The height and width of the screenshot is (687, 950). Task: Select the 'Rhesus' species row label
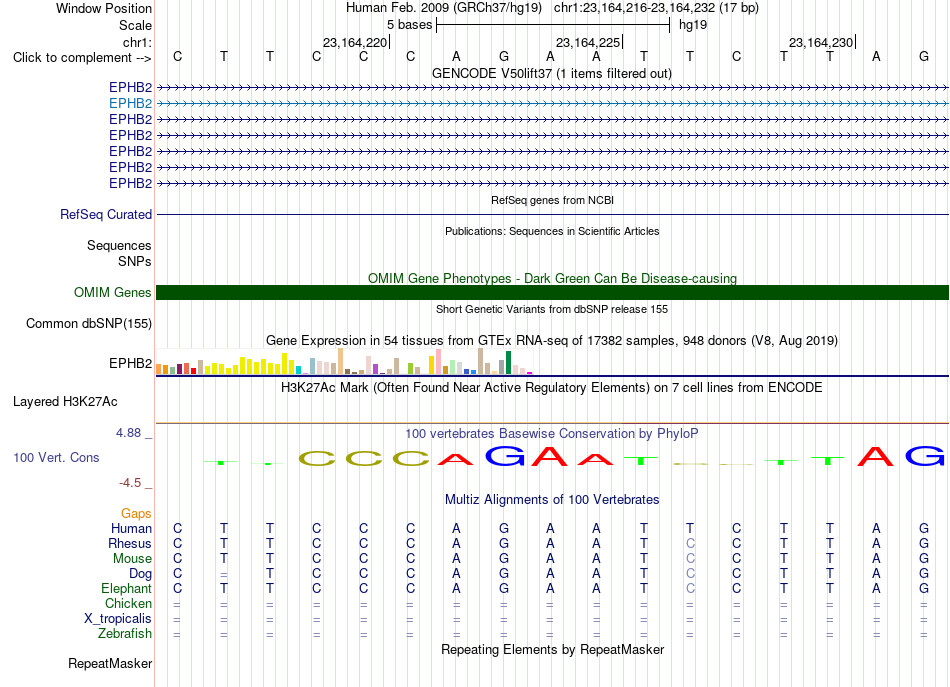click(130, 543)
